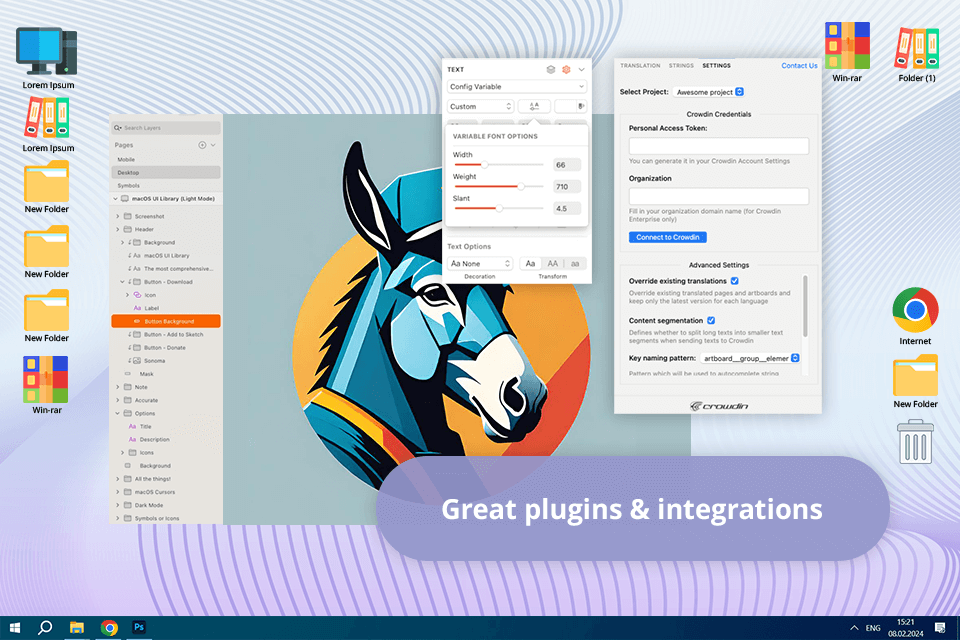
Task: Click the Mask layer rectangle icon
Action: click(127, 374)
